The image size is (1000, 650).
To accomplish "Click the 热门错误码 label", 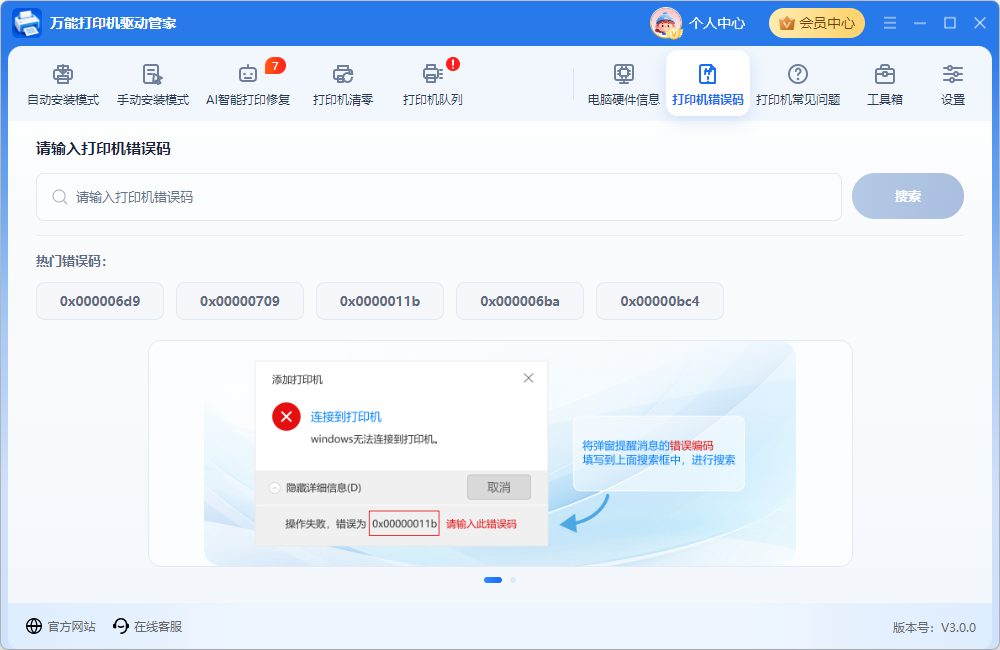I will 71,262.
